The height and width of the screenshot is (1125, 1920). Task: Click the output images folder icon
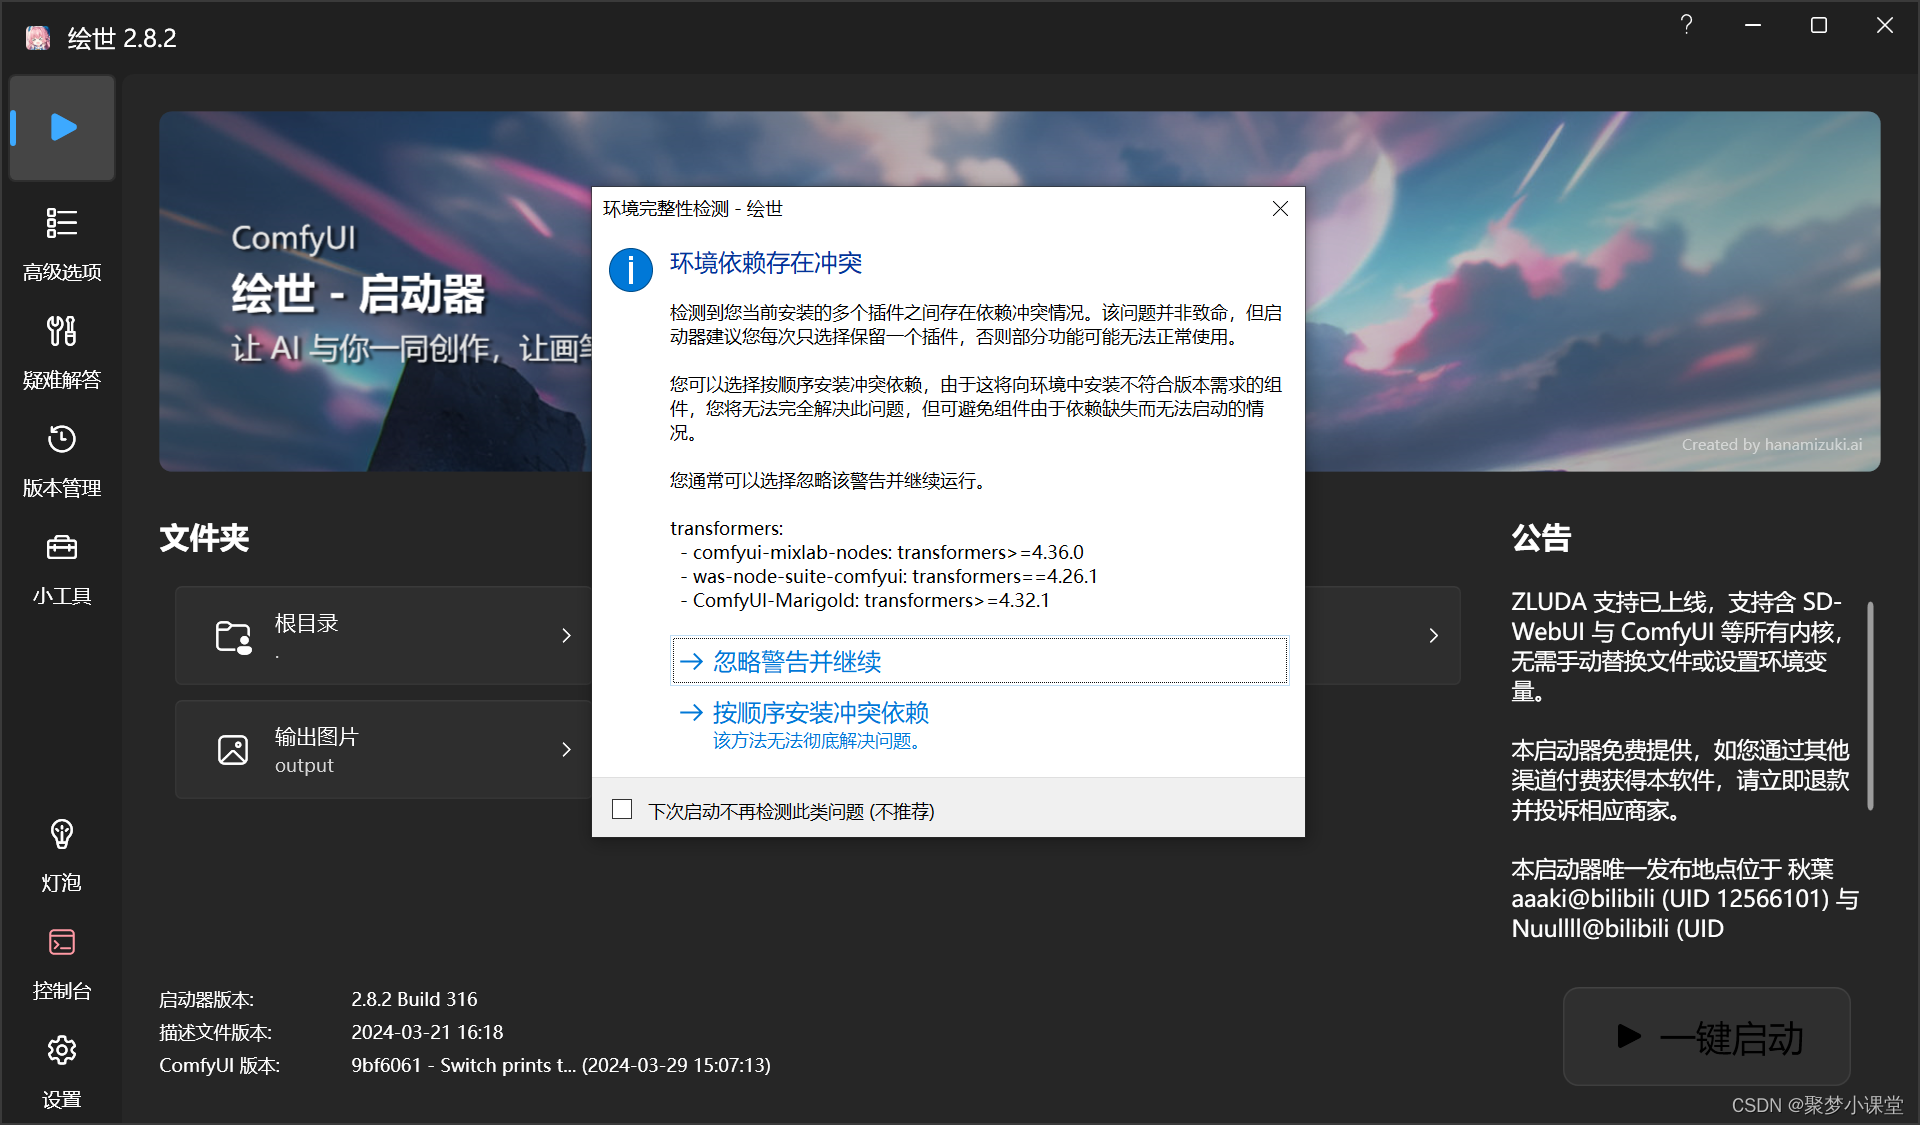233,750
